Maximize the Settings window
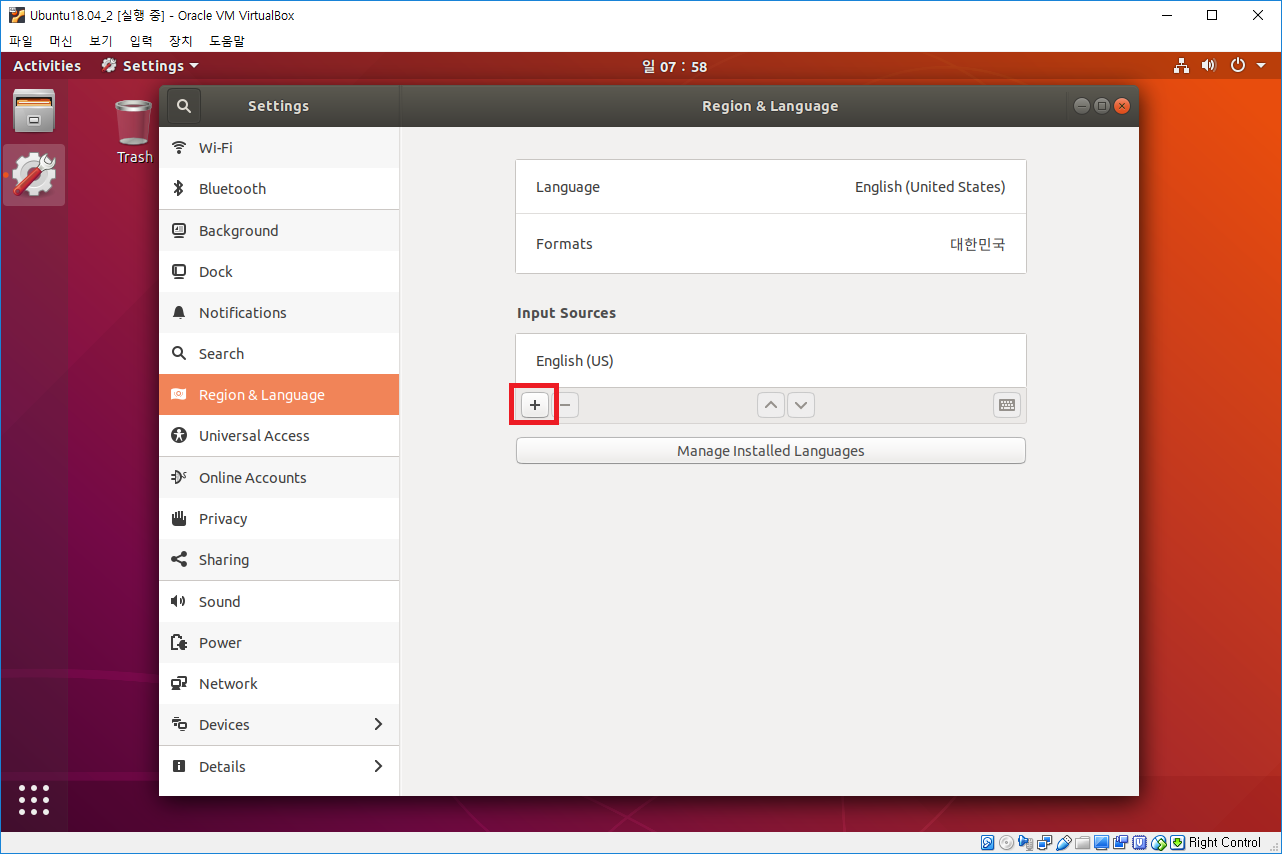Screen dimensions: 1282x854 [1102, 106]
